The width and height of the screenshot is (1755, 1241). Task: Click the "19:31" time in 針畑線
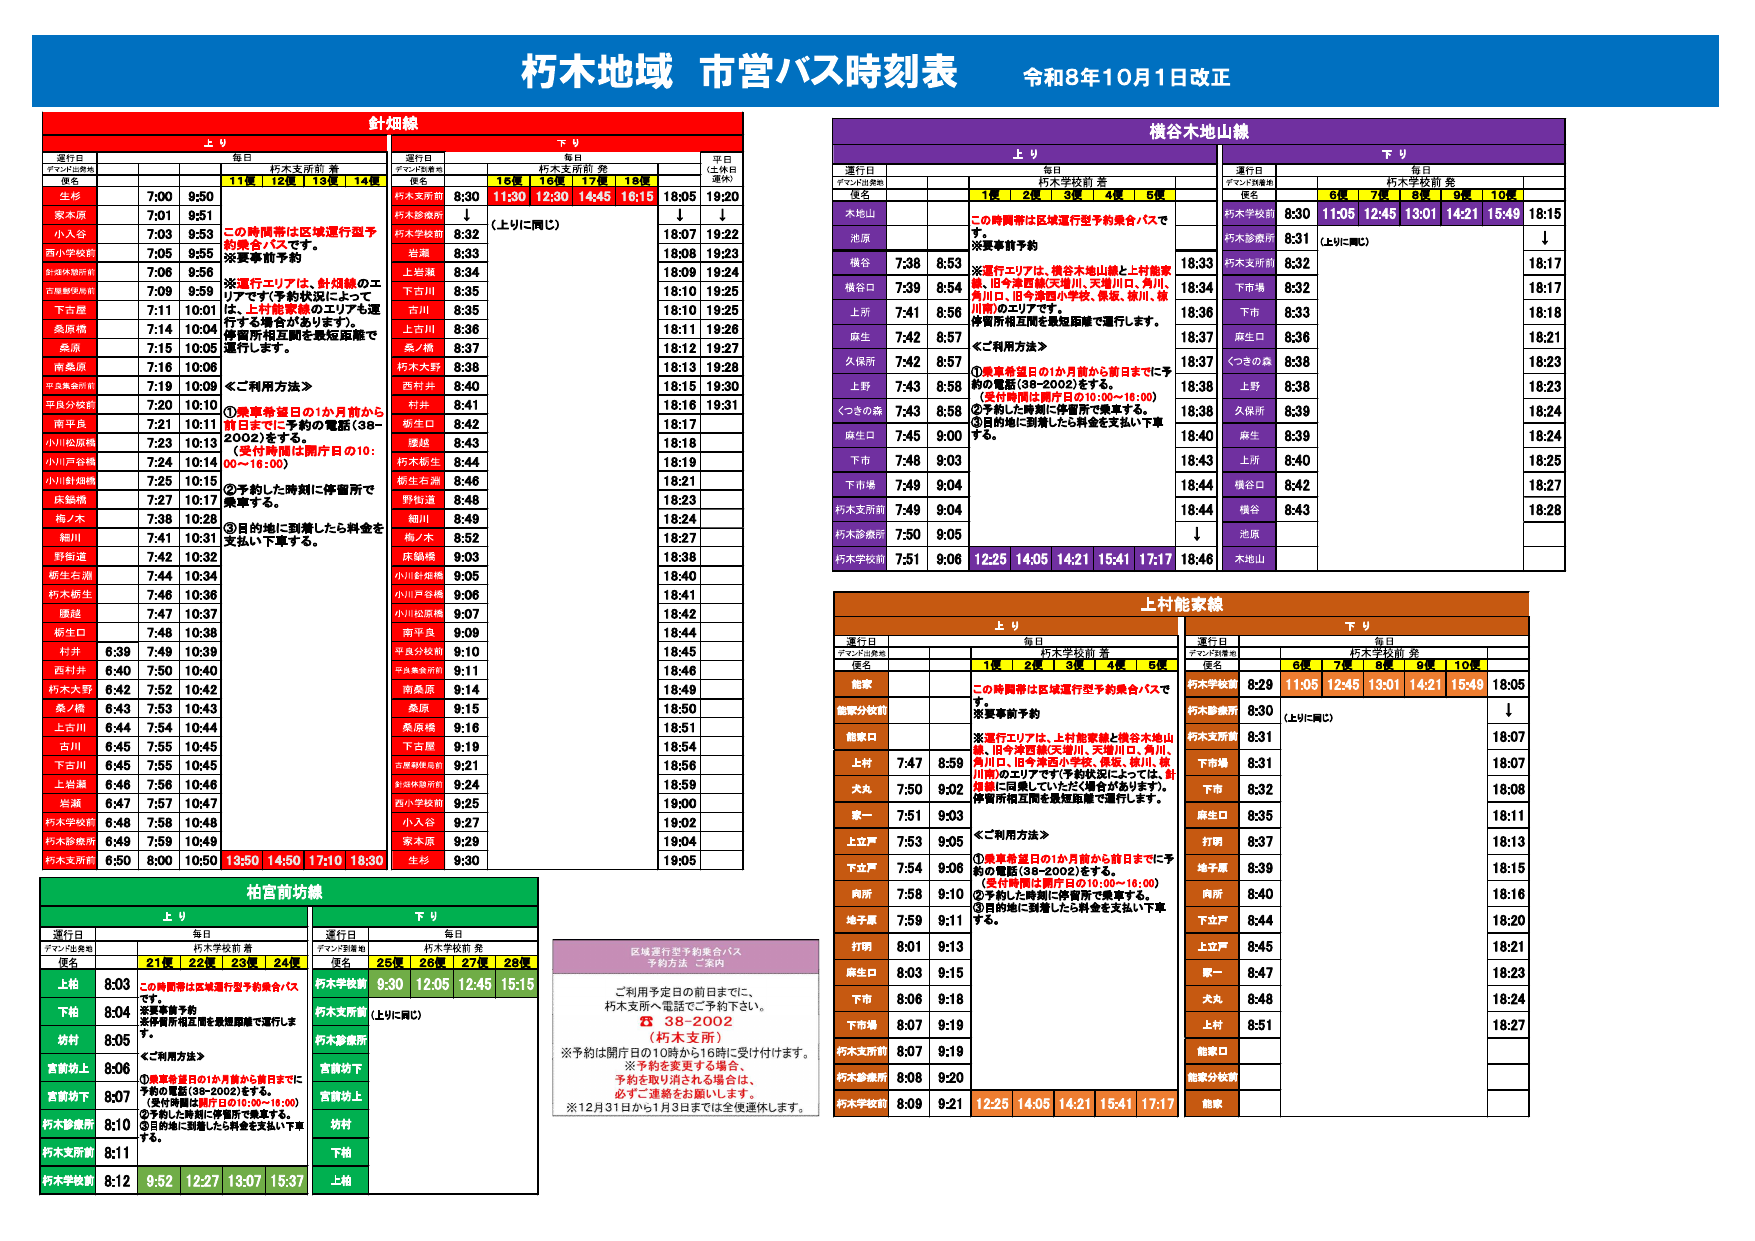723,405
